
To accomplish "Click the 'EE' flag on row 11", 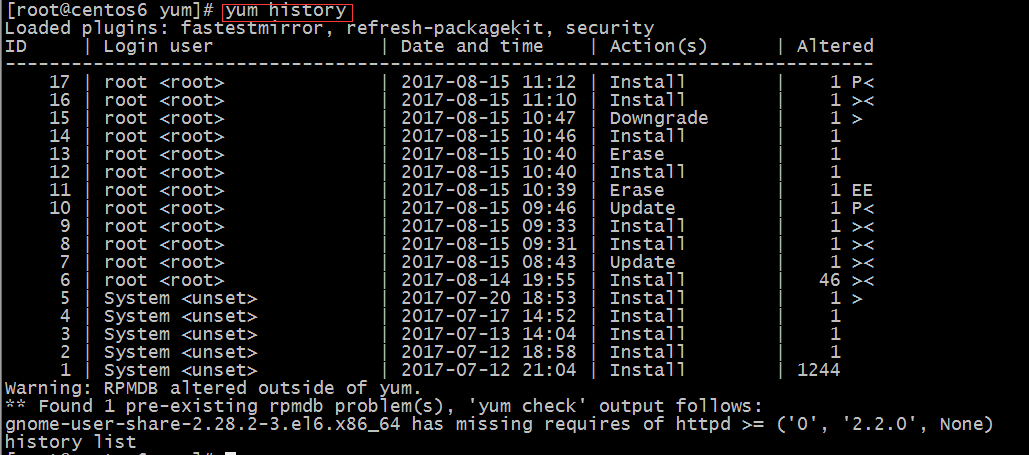I will (862, 190).
